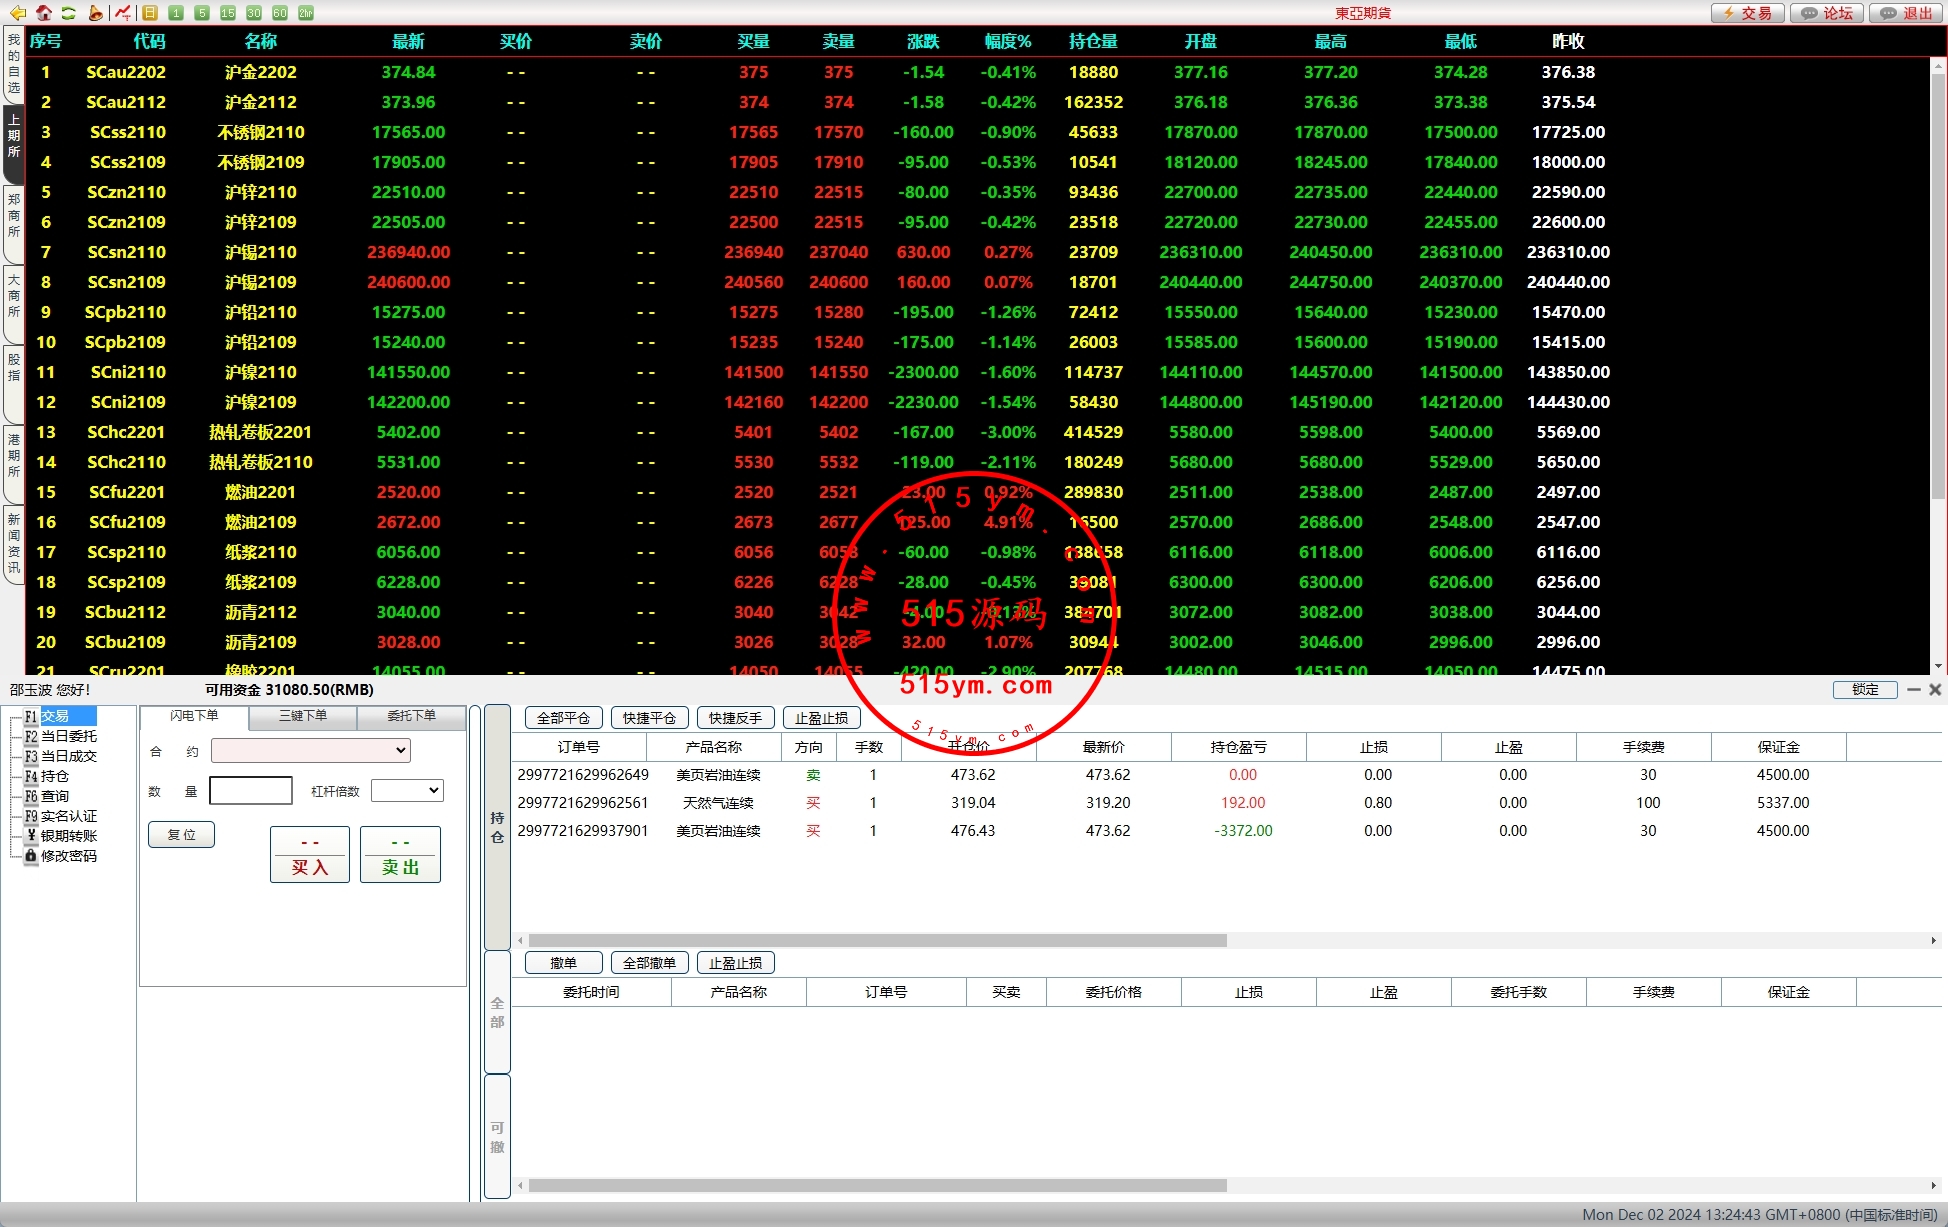Image resolution: width=1948 pixels, height=1227 pixels.
Task: Click the 全部平仓 button
Action: (x=563, y=718)
